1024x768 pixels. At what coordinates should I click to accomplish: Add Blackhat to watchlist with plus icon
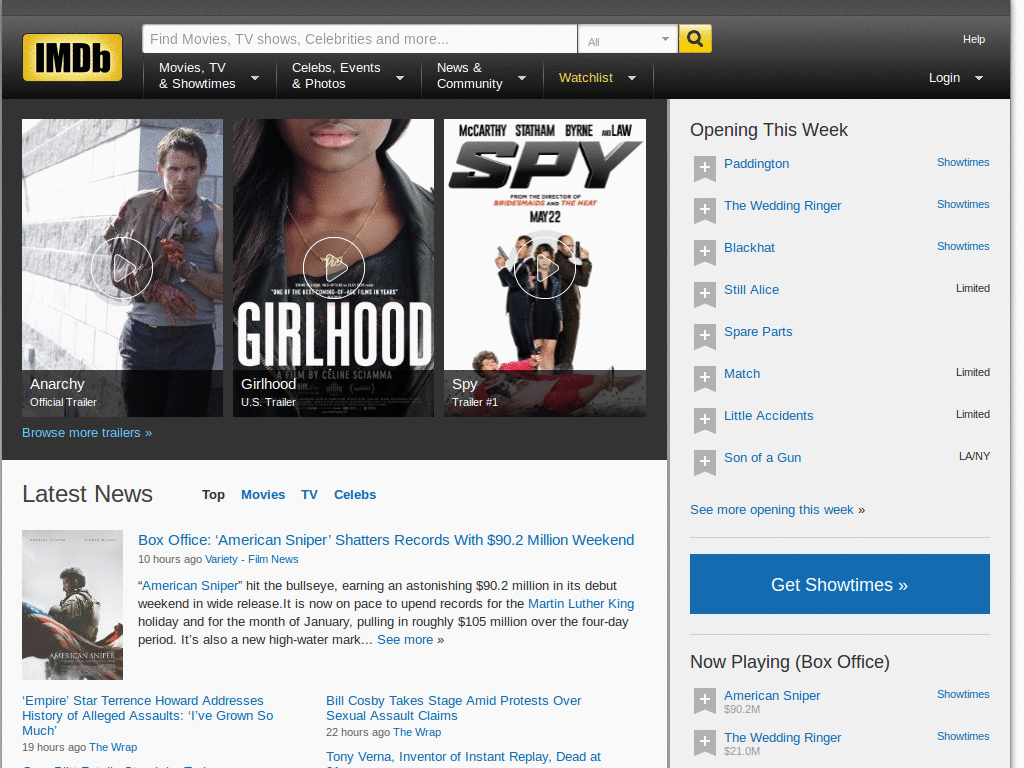coord(705,252)
